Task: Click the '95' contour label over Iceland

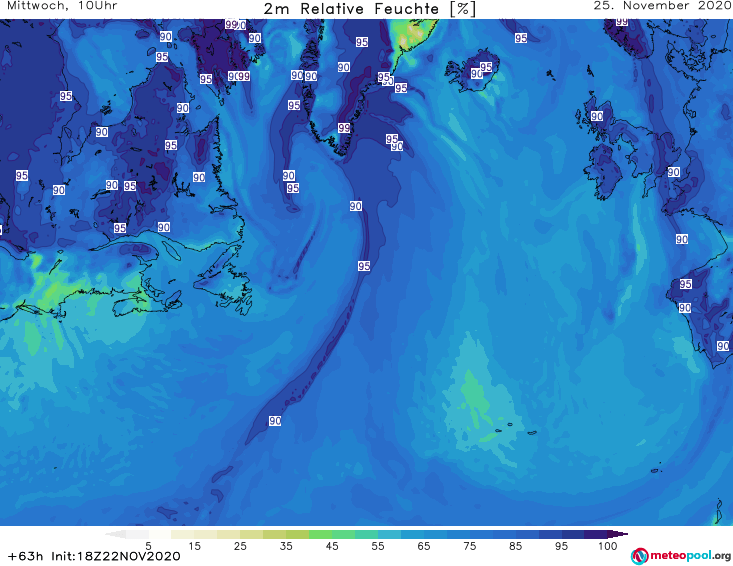Action: (x=486, y=67)
